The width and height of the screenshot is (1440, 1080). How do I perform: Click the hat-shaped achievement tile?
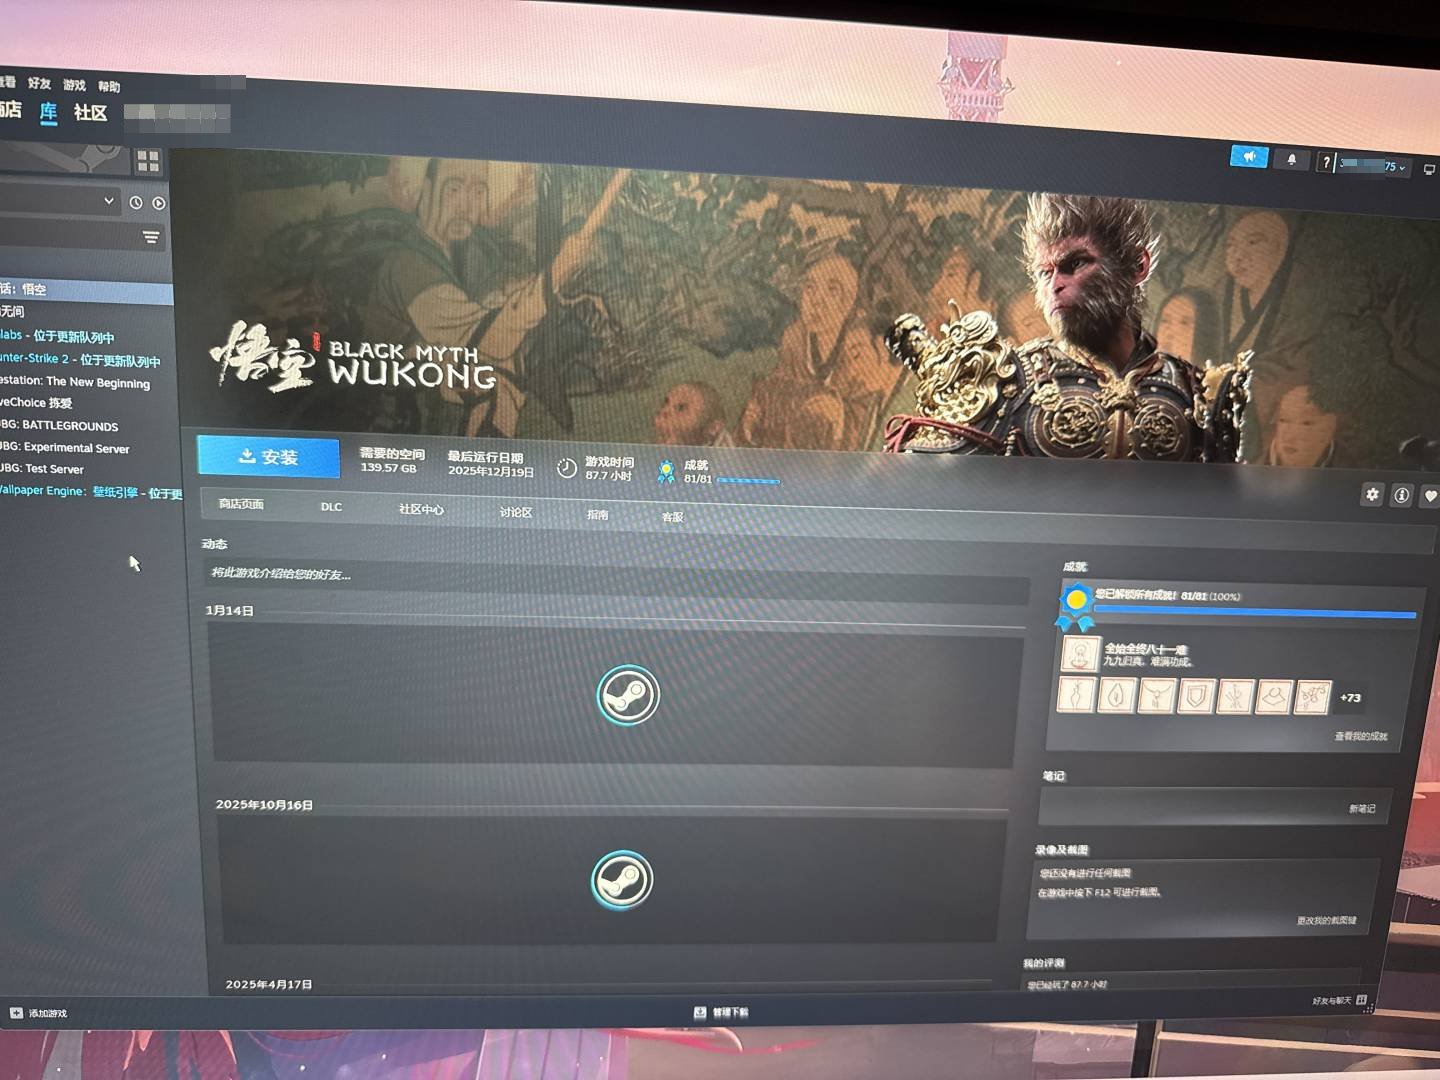[x=1273, y=697]
